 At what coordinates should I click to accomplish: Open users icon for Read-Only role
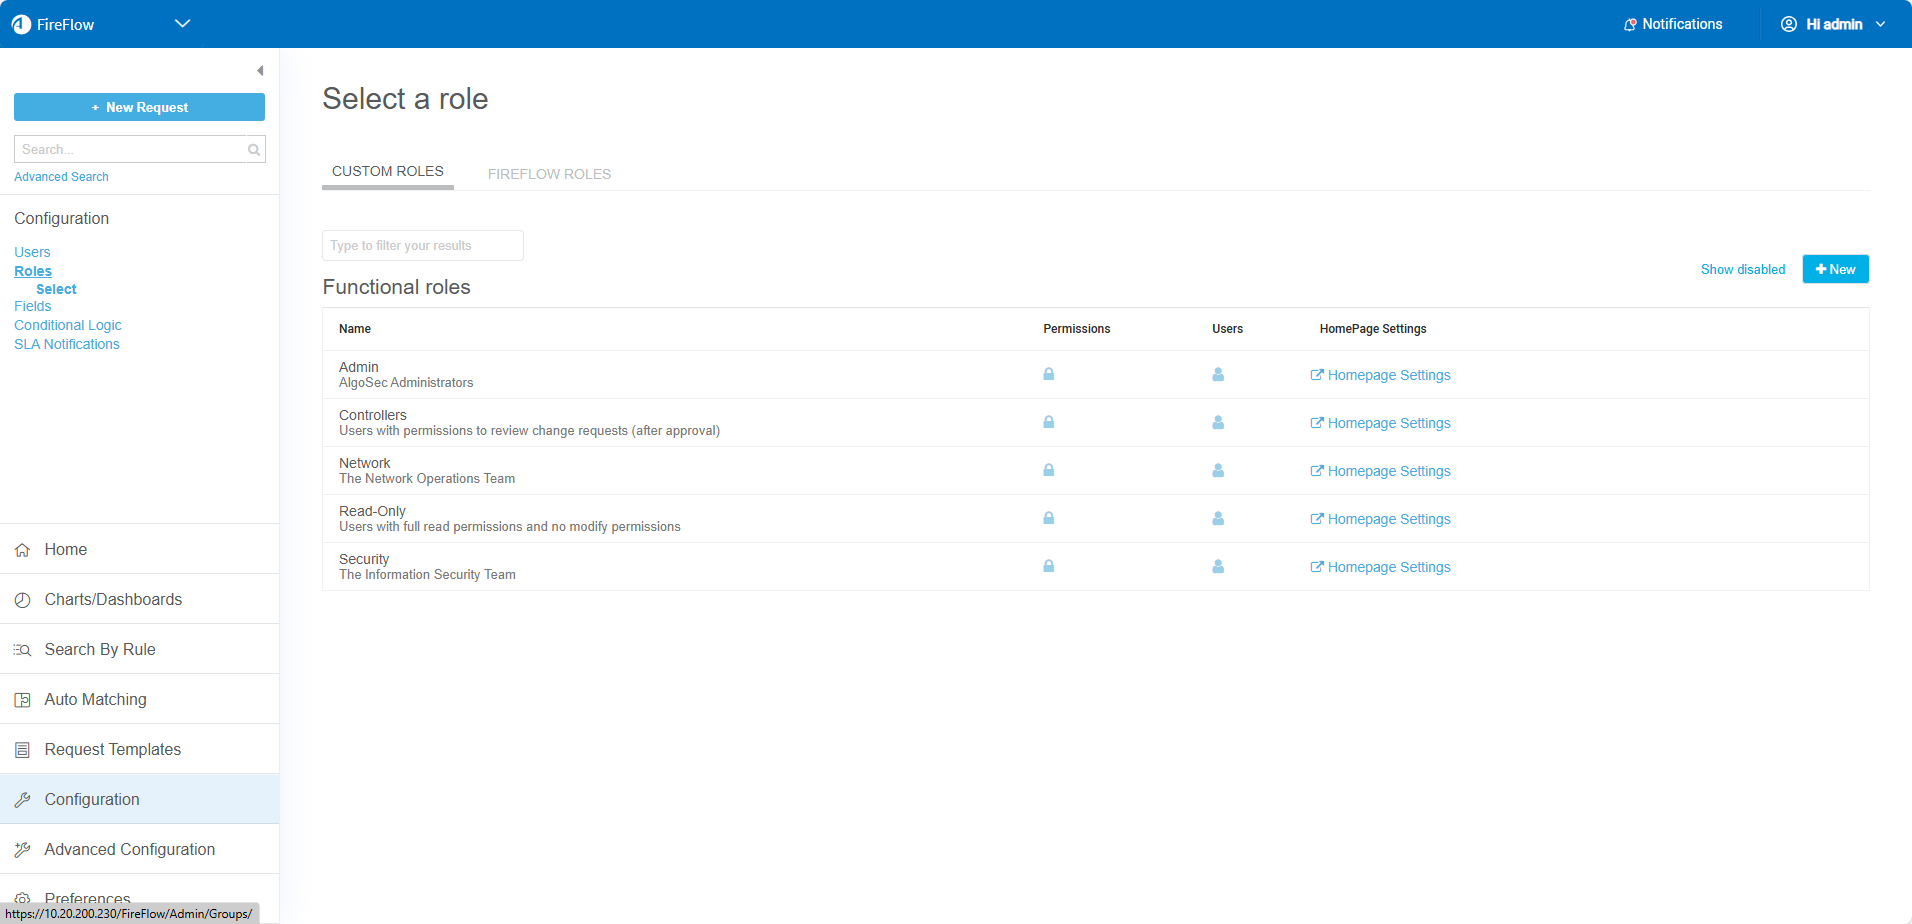click(x=1218, y=518)
